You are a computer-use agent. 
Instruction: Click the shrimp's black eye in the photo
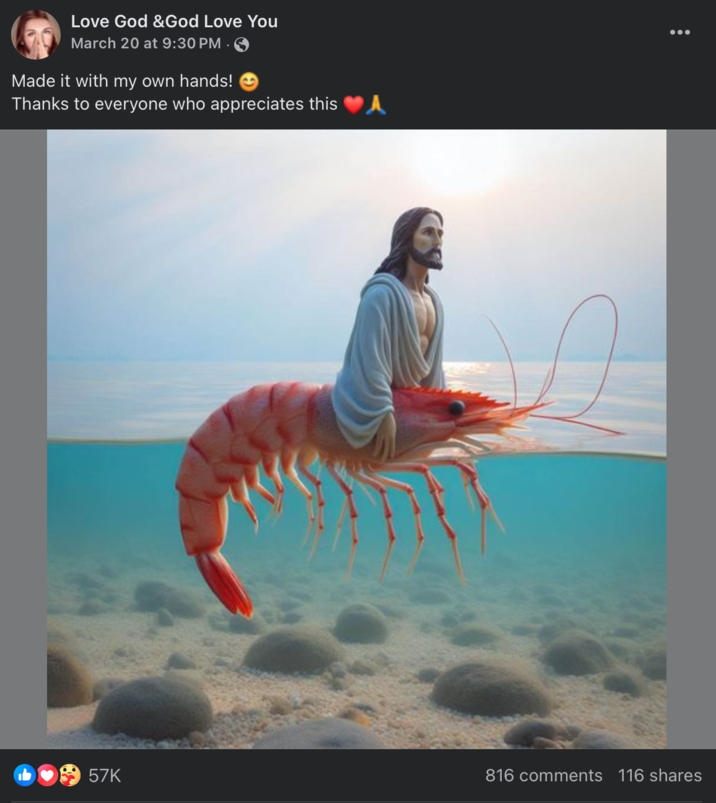pos(456,408)
